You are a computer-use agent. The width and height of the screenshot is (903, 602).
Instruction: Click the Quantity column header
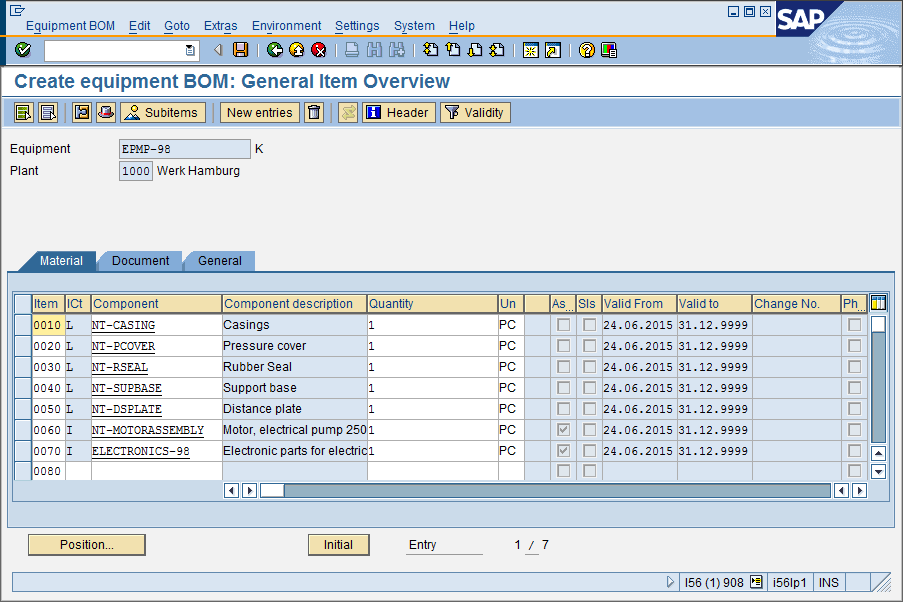[432, 304]
